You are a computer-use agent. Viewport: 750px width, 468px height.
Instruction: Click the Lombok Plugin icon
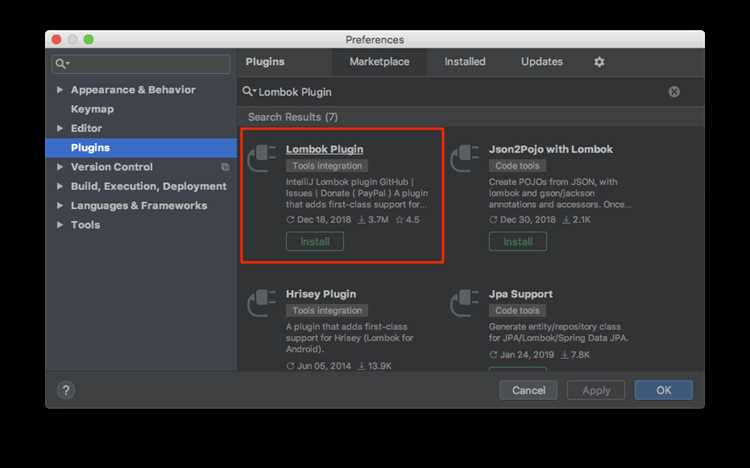pyautogui.click(x=262, y=158)
